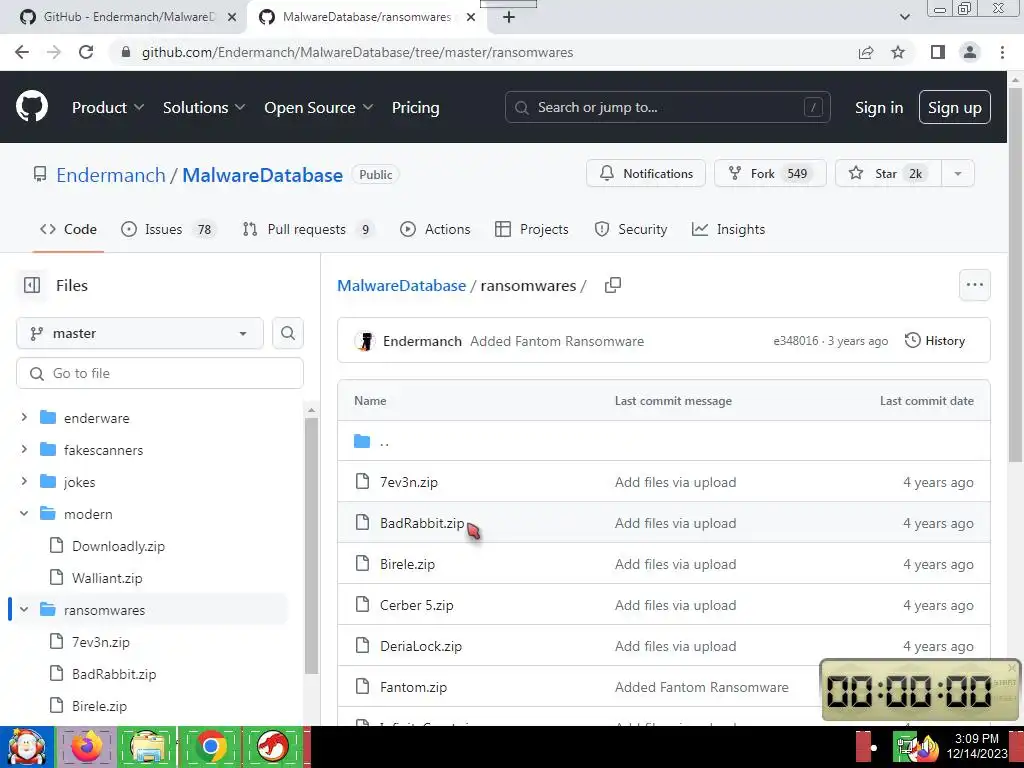Click the Notifications button
Screen dimensions: 1024x768
pos(646,174)
